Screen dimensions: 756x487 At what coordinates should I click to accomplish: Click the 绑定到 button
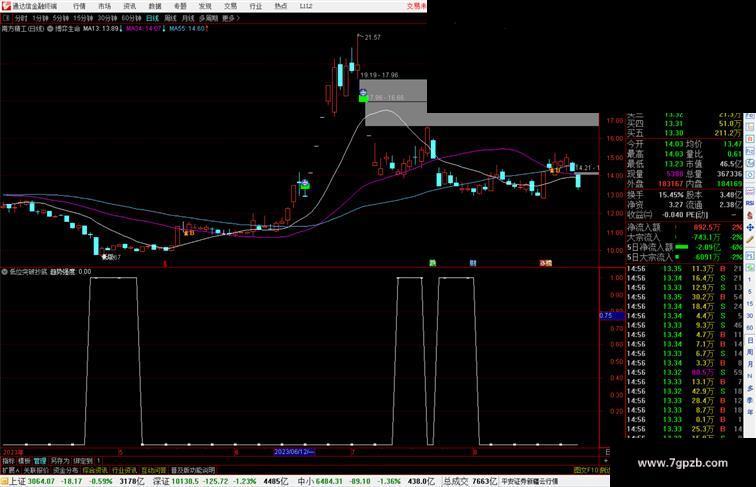pyautogui.click(x=83, y=461)
